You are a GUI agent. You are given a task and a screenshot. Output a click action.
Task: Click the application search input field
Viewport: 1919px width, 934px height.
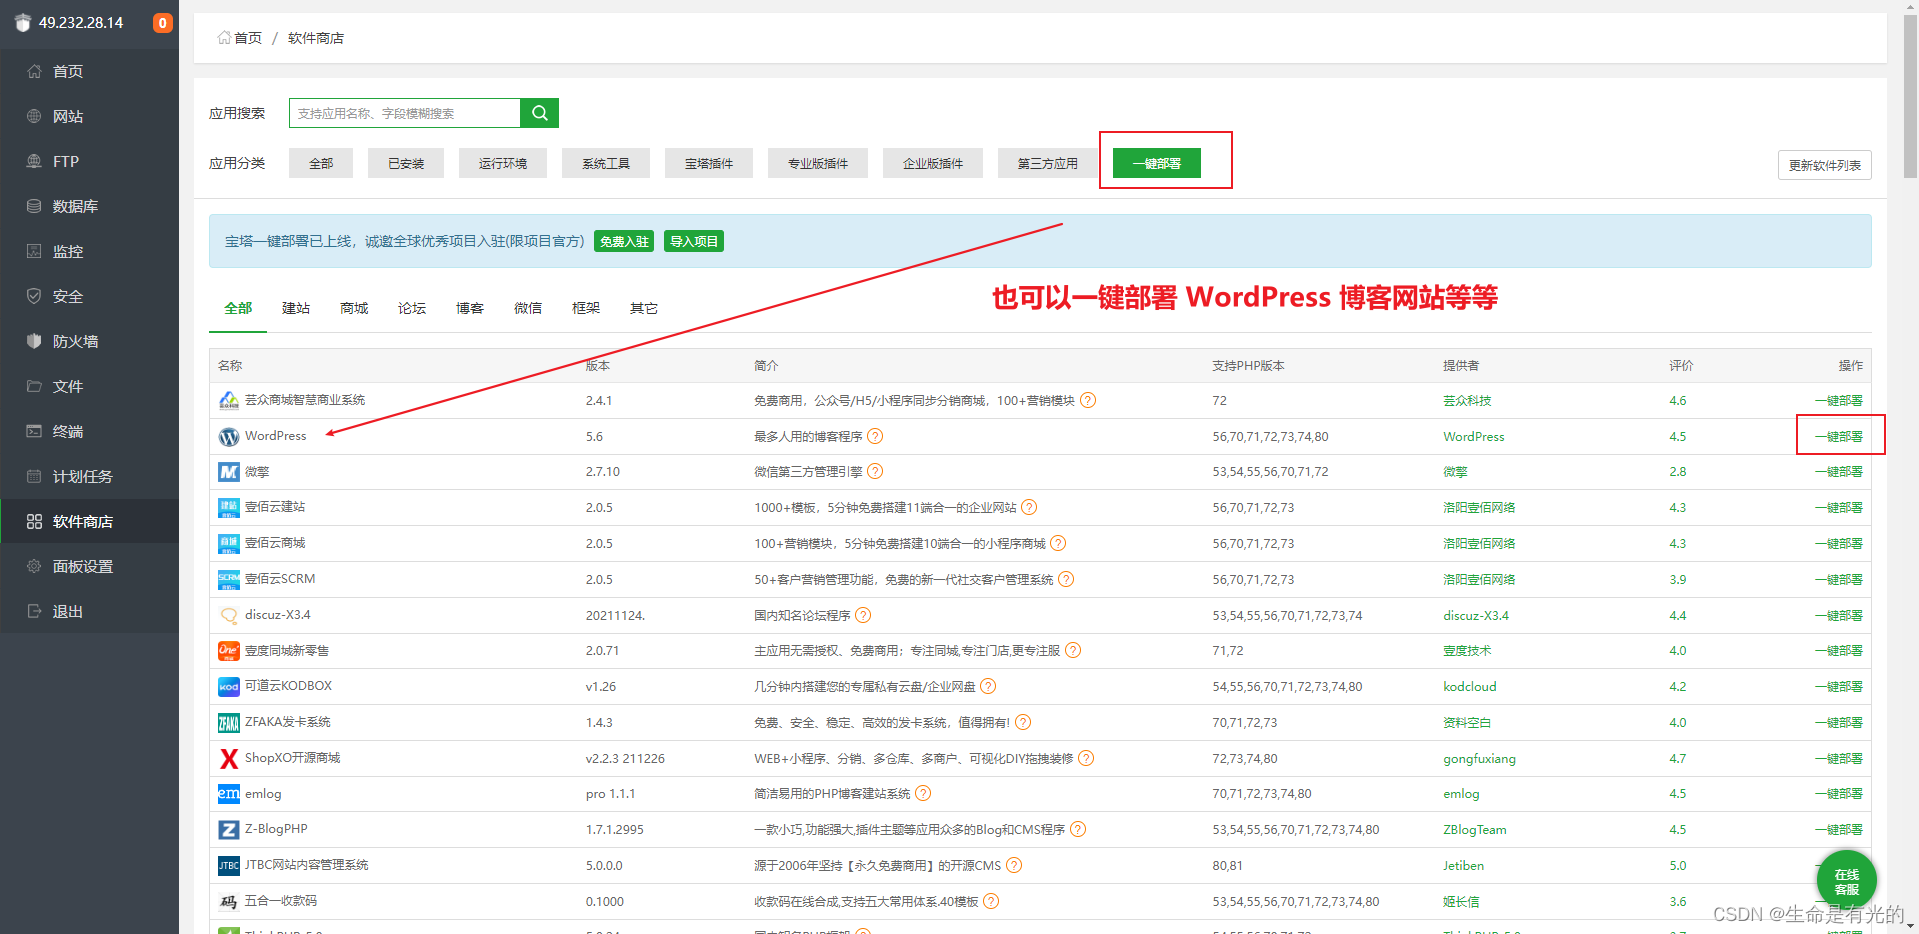405,113
